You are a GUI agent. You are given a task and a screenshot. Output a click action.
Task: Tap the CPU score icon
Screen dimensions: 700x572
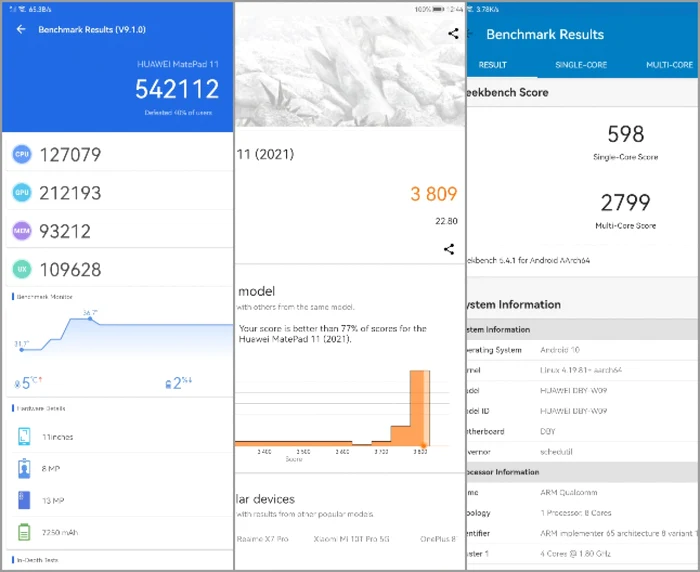coord(21,154)
